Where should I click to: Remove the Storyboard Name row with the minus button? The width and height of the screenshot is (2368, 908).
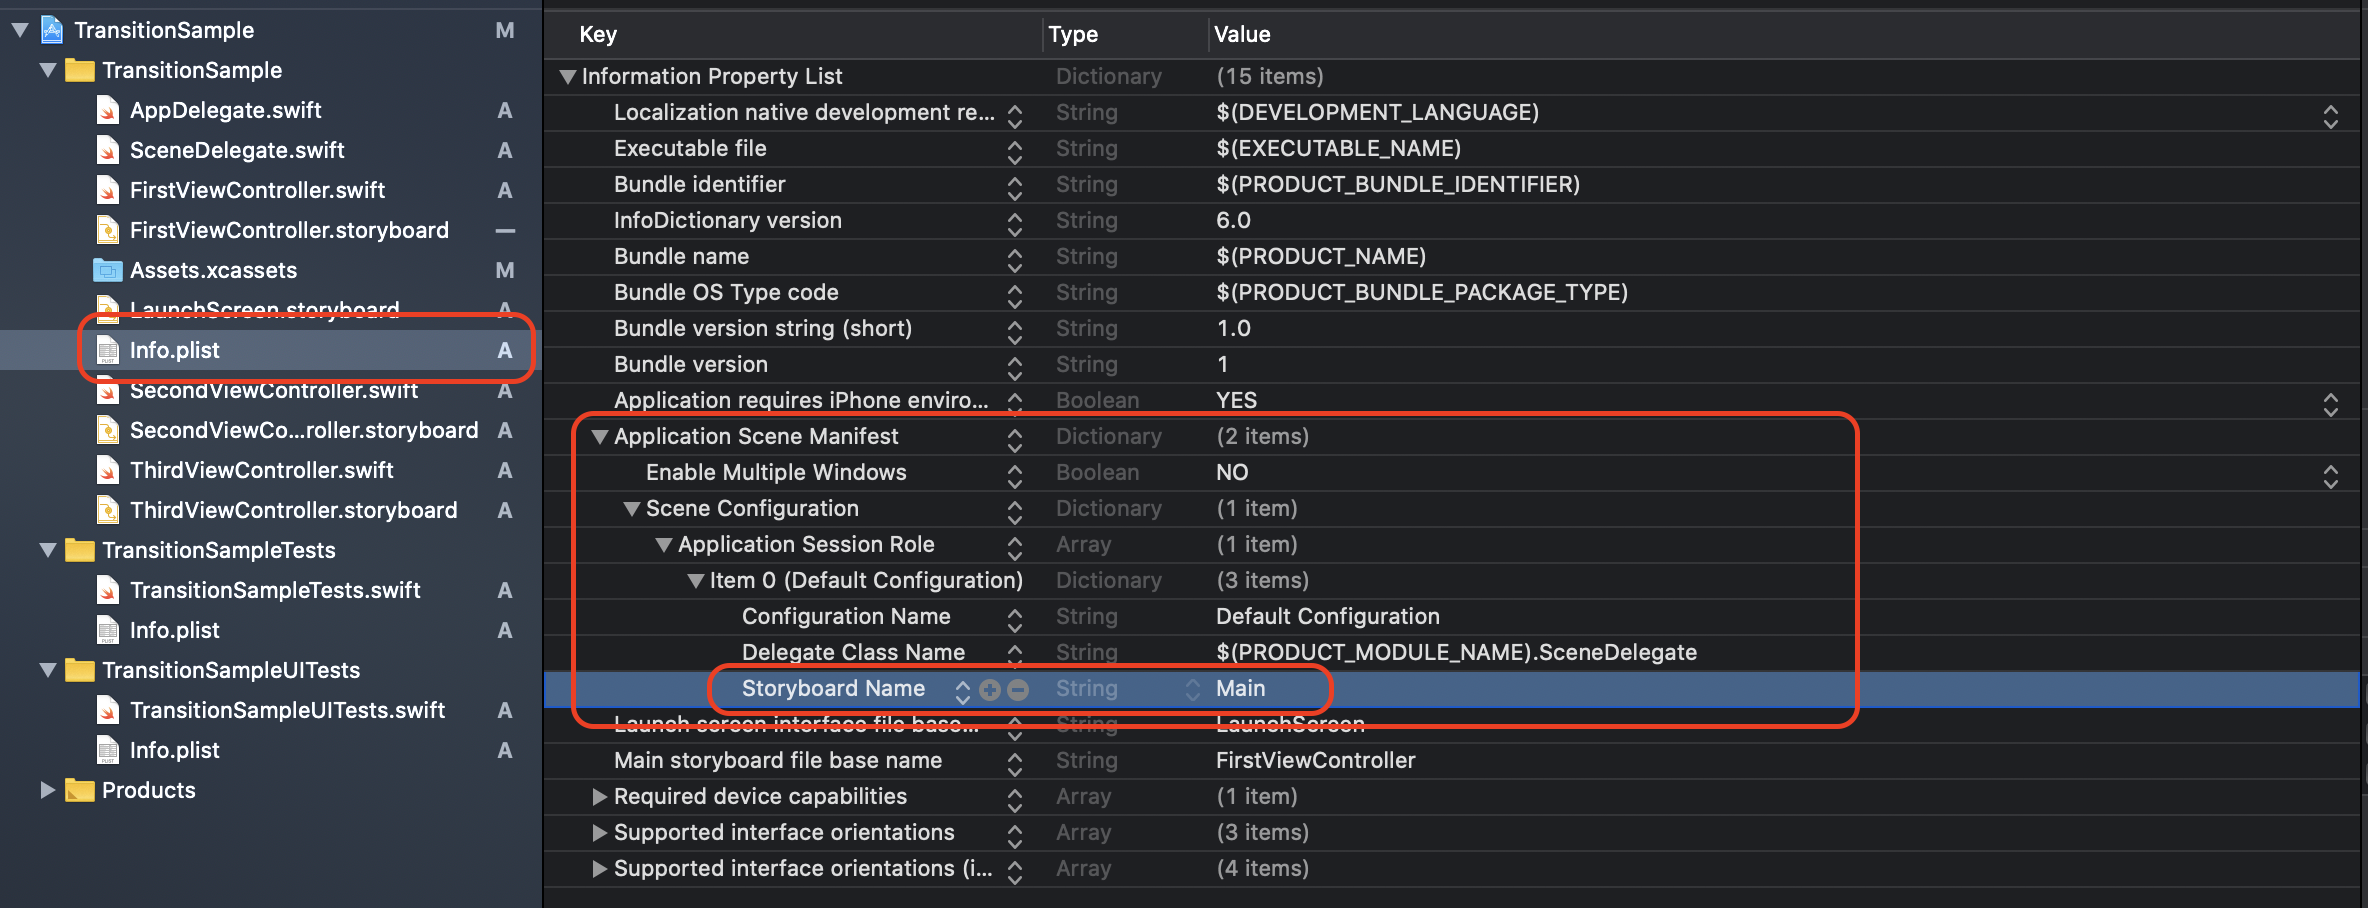point(1018,689)
